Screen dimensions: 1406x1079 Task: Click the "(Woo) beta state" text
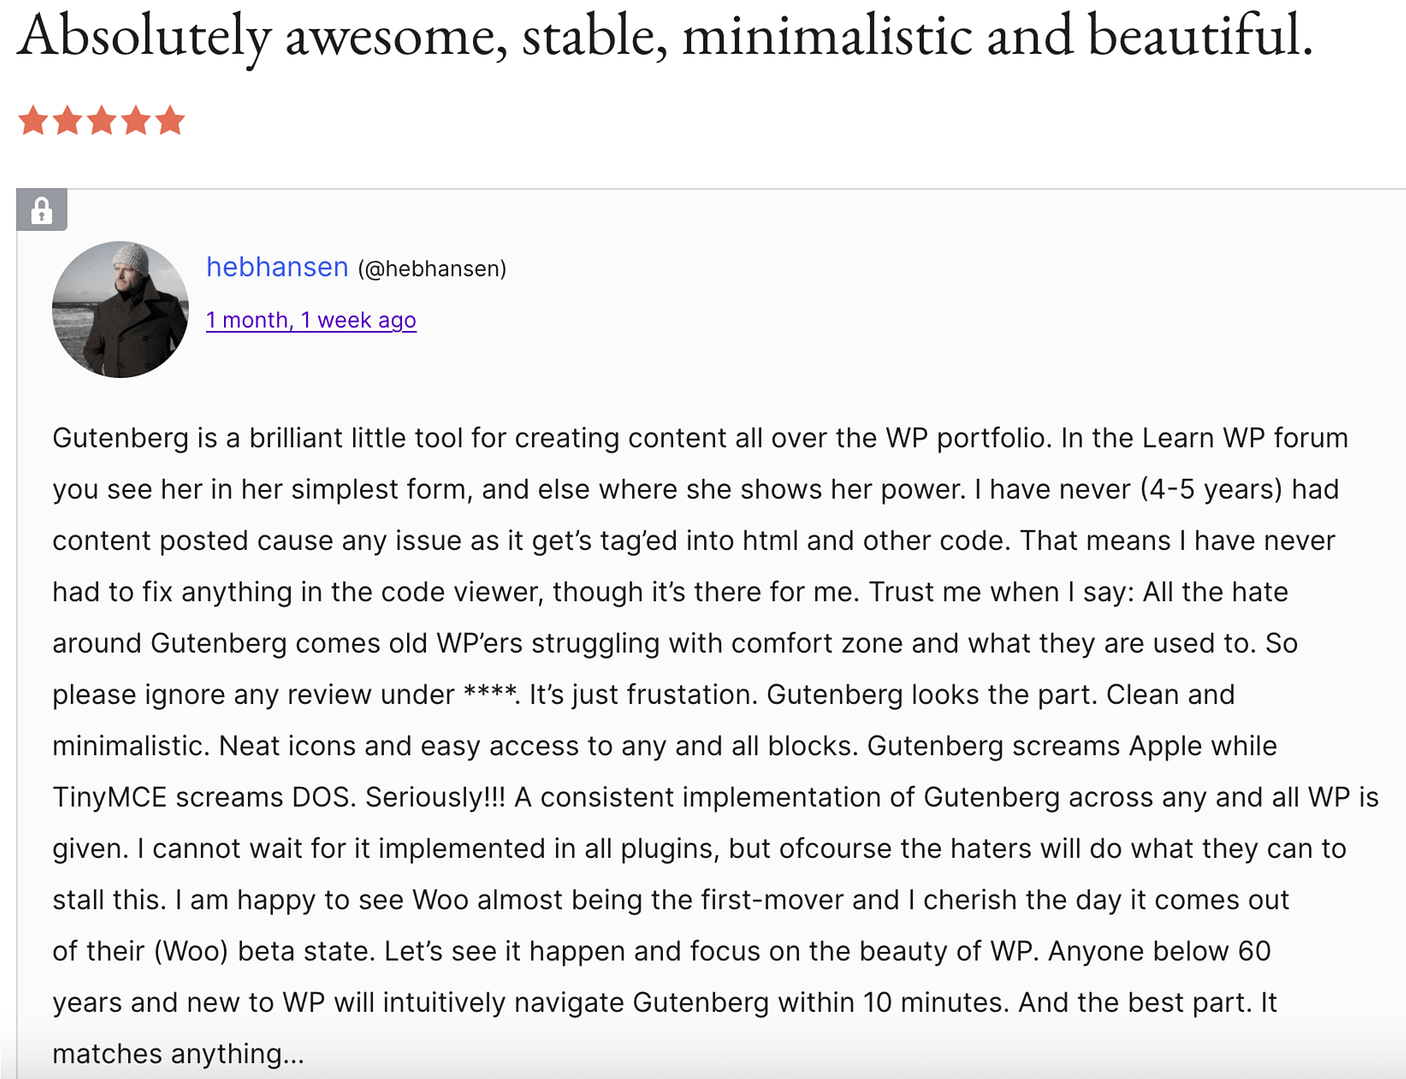click(x=264, y=951)
